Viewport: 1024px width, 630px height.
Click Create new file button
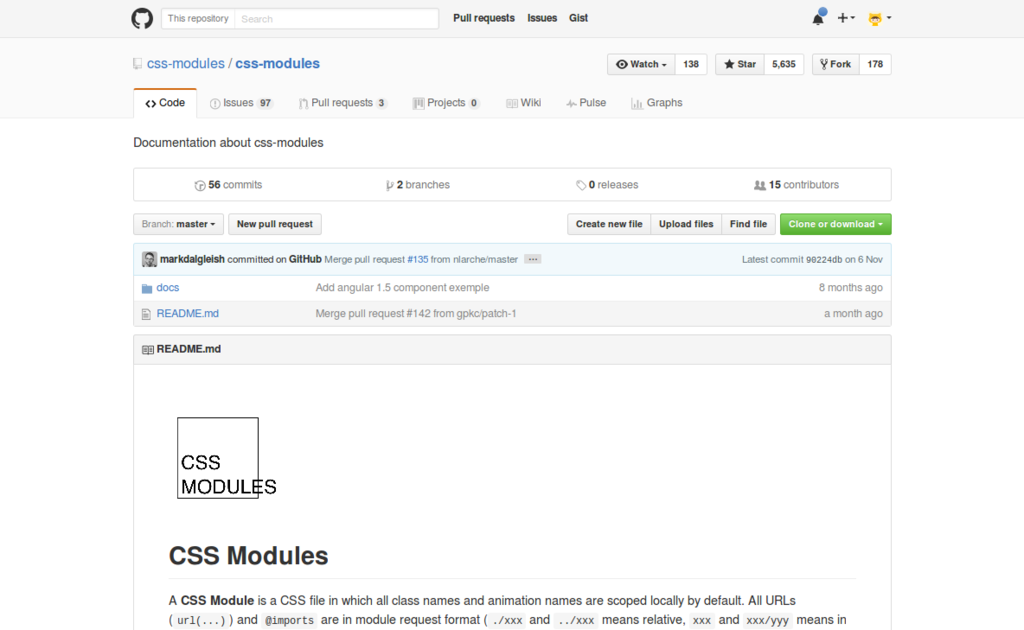pyautogui.click(x=609, y=224)
